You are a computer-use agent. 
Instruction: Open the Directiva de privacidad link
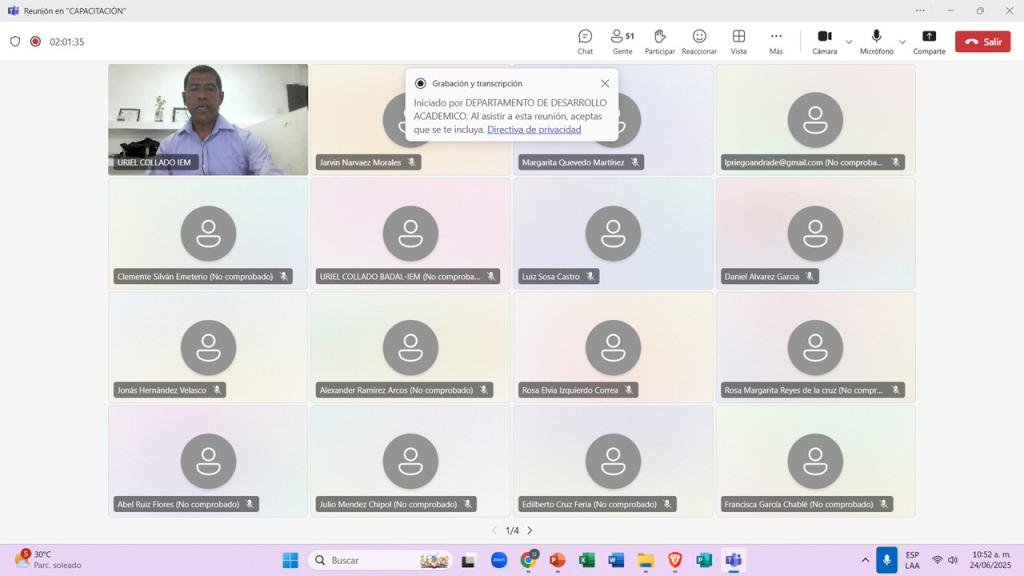(533, 130)
